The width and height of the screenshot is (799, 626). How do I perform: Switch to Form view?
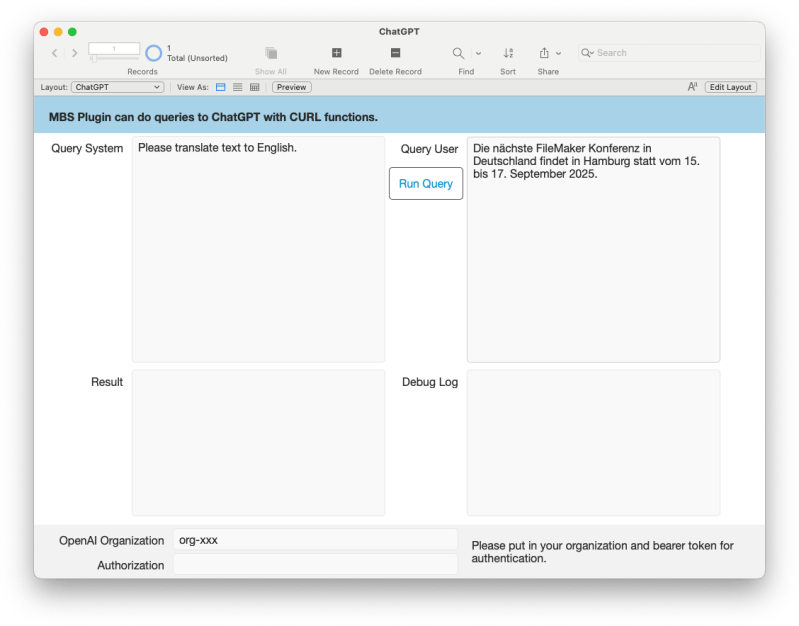[x=221, y=87]
